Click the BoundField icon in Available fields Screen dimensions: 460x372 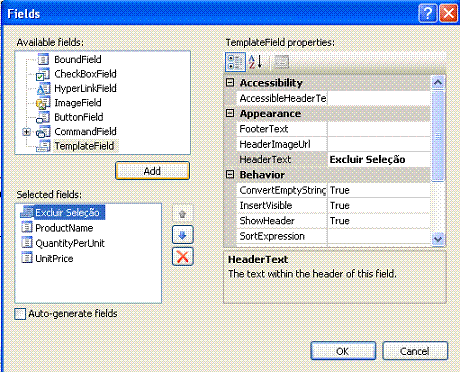pos(43,59)
